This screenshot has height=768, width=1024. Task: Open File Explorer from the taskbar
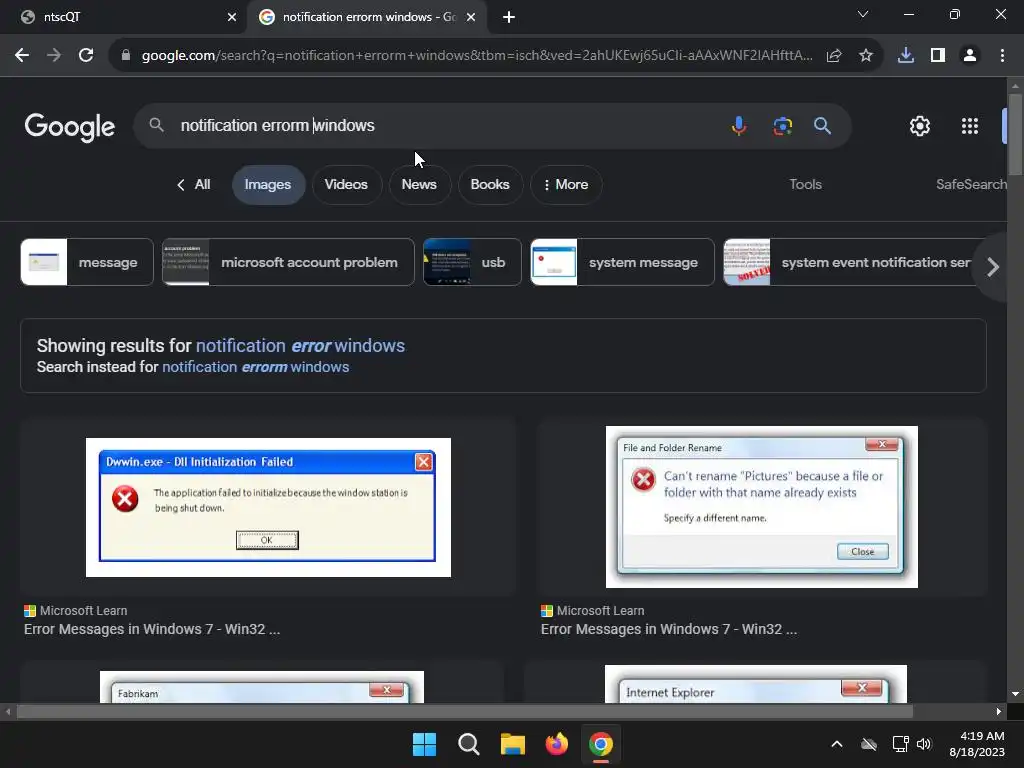click(513, 744)
